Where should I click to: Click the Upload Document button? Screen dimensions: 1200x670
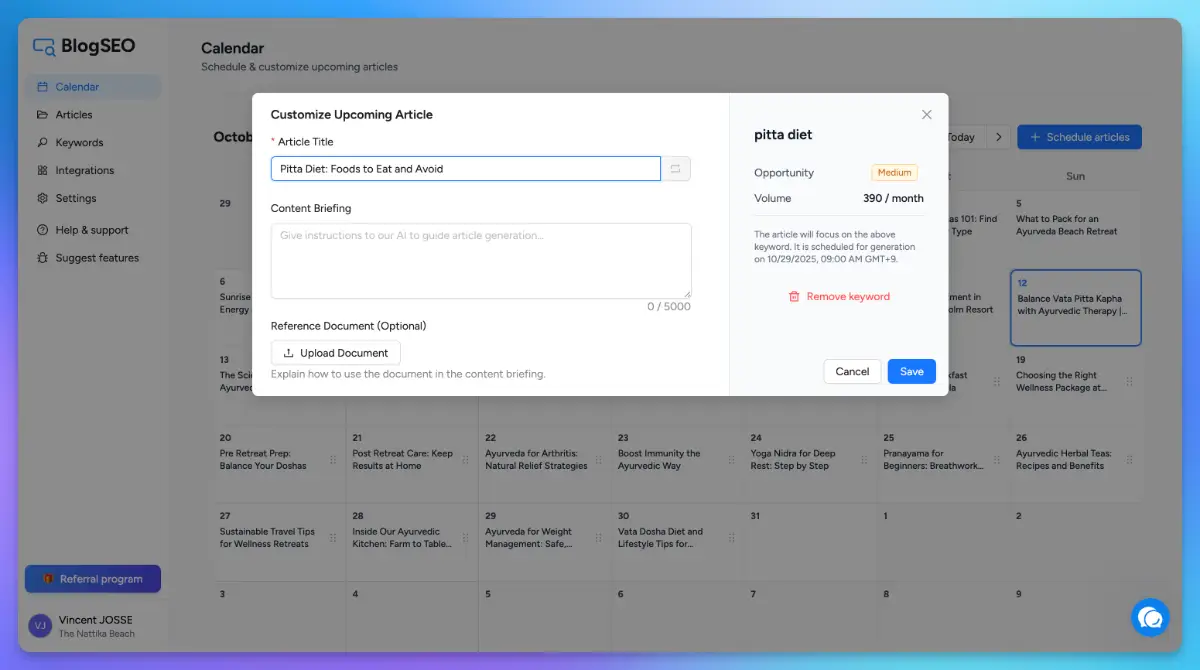[335, 353]
